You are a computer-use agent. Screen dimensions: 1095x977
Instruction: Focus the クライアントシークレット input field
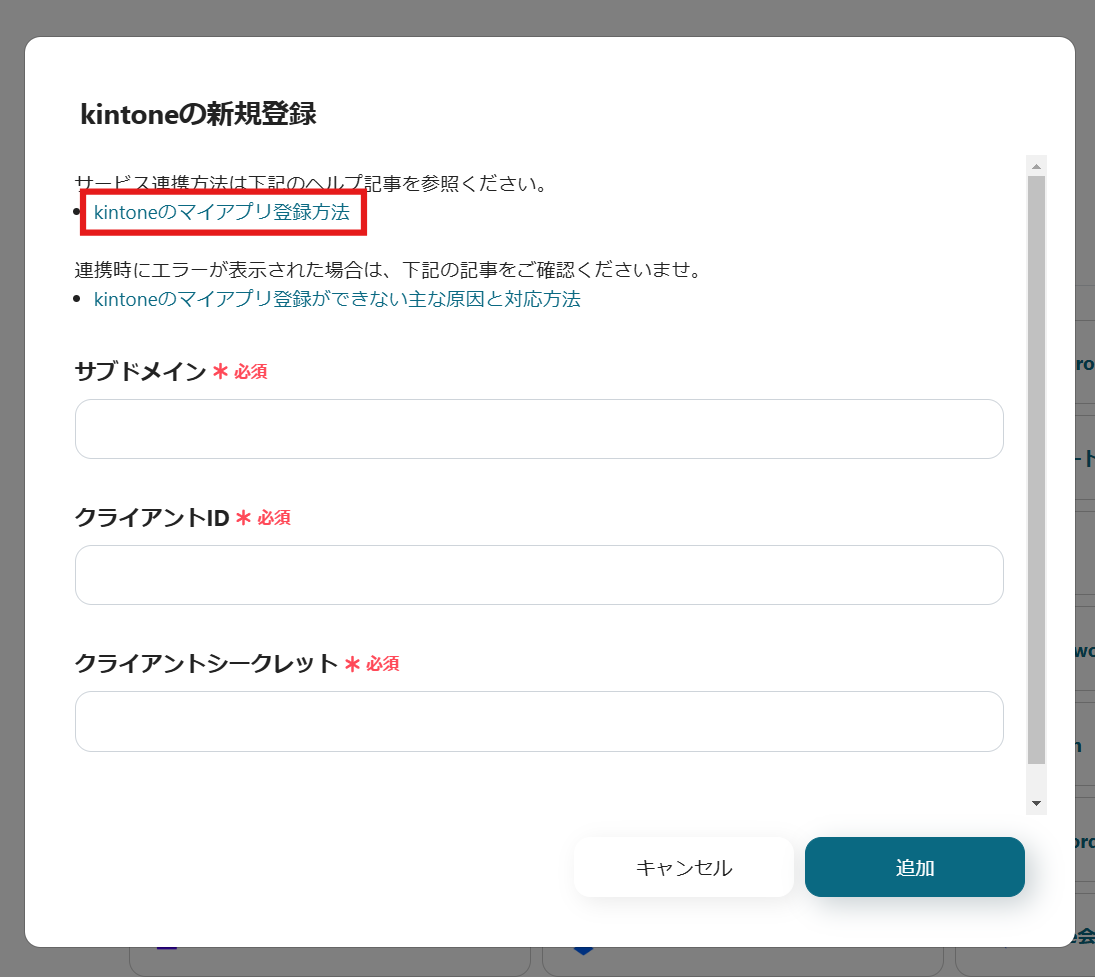(539, 721)
